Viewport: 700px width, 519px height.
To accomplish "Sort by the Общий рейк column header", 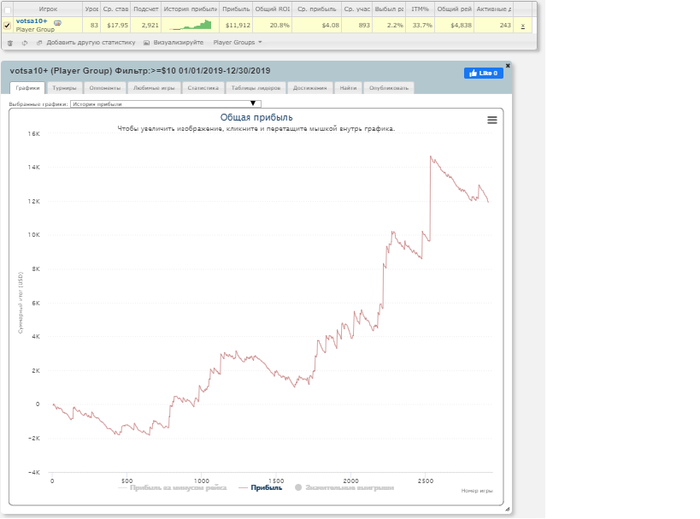I will (x=454, y=9).
